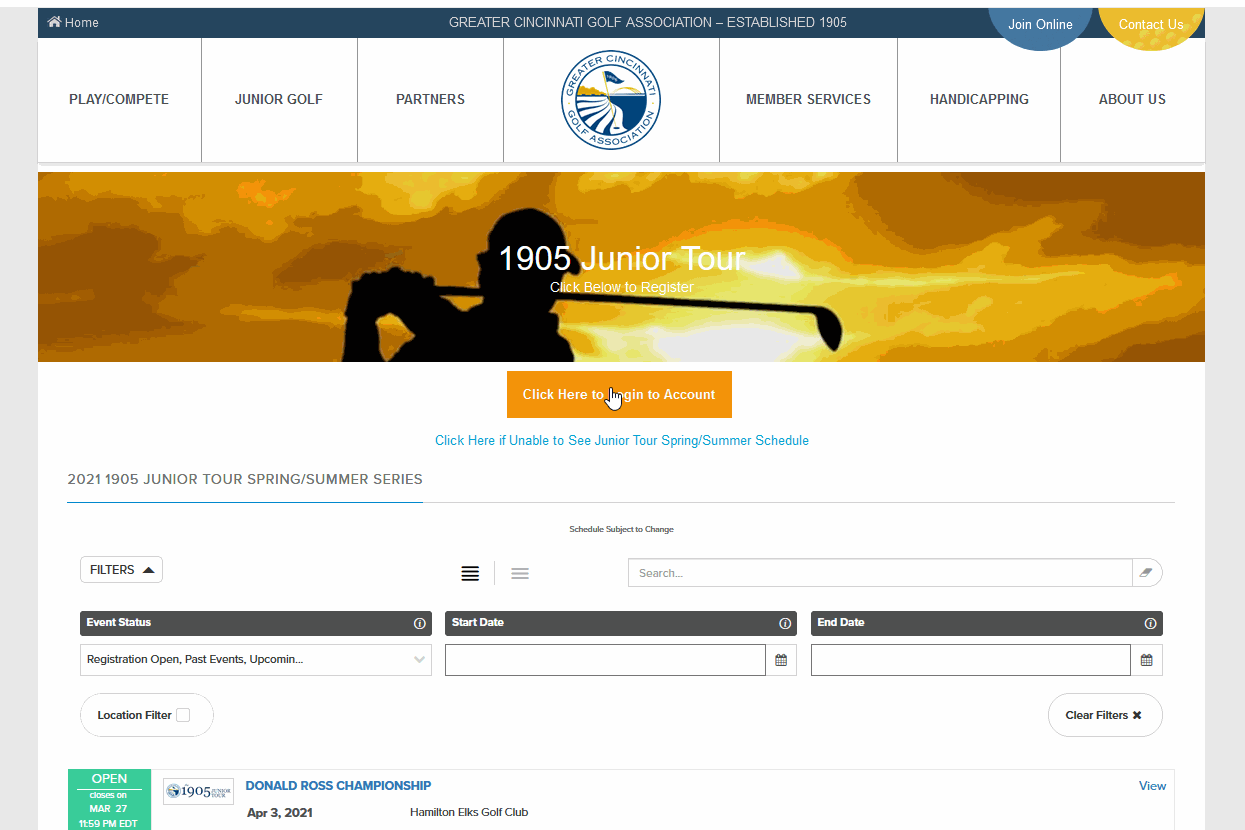
Task: Open the Start Date calendar picker icon
Action: [x=781, y=660]
